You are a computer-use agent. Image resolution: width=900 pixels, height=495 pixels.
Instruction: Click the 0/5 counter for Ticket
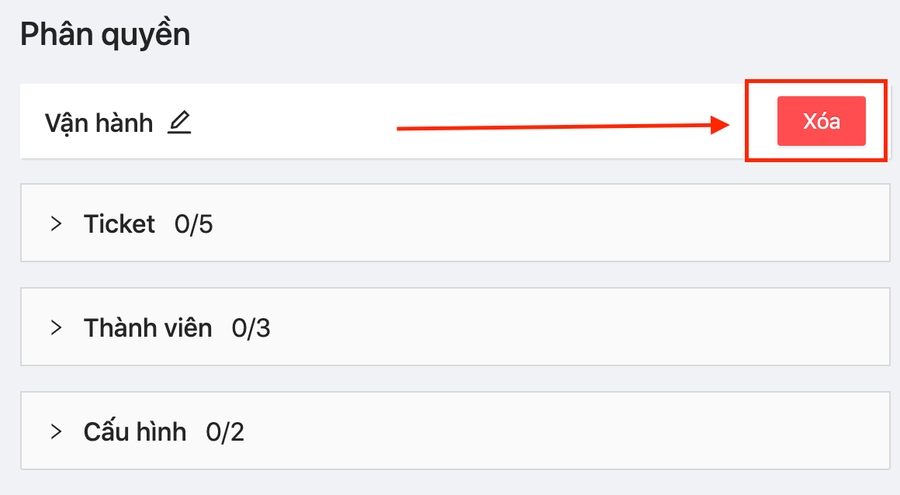pos(193,223)
